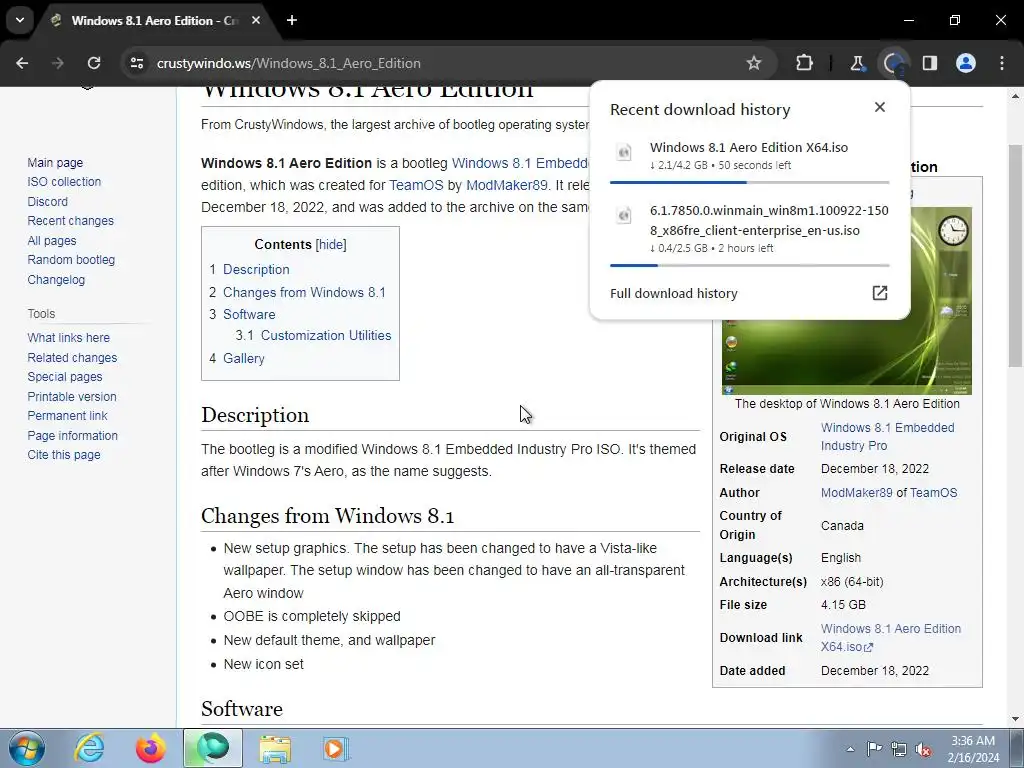The width and height of the screenshot is (1024, 768).
Task: Open ModMaker89 author link in infobox
Action: click(856, 492)
